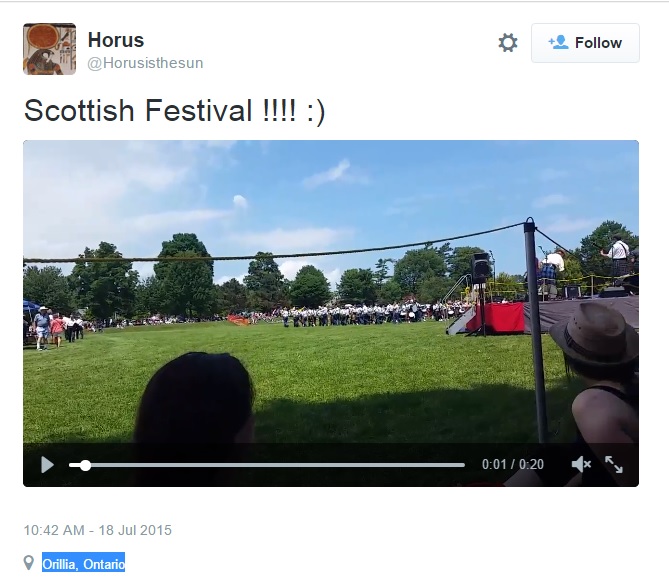Click the video frame to play

point(331,292)
